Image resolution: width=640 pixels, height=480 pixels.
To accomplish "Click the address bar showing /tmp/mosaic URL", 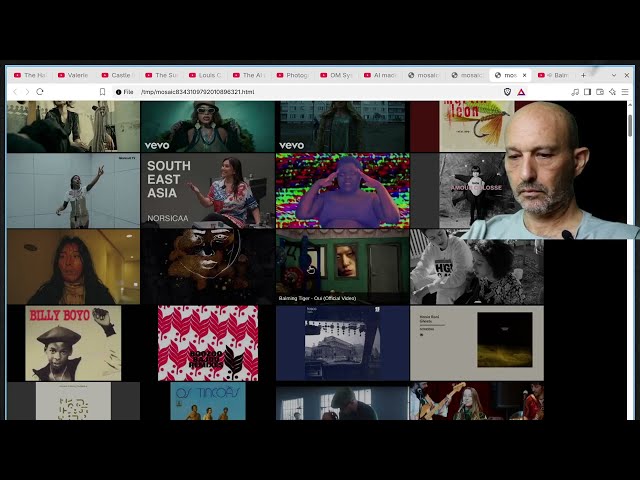I will (306, 92).
